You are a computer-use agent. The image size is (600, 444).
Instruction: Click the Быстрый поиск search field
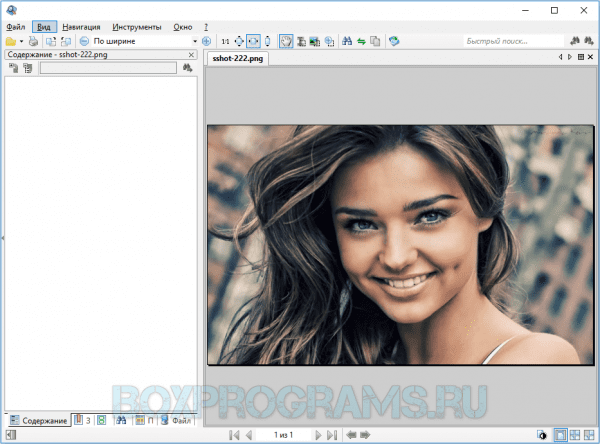(x=514, y=41)
